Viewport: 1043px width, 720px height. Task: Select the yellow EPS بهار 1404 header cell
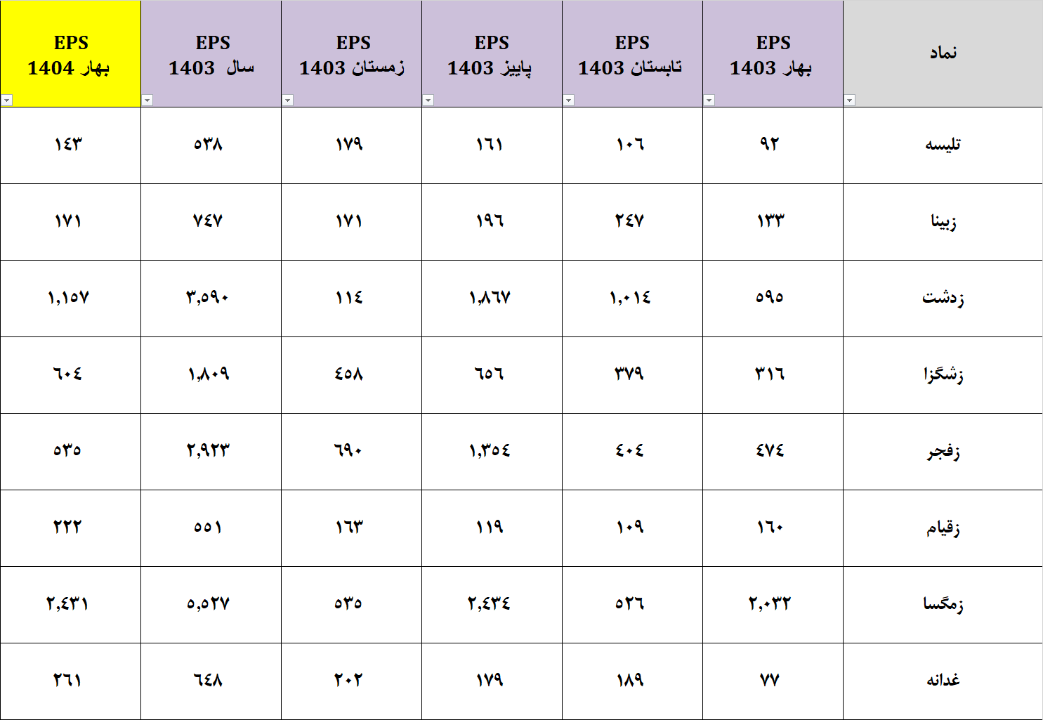click(x=70, y=54)
